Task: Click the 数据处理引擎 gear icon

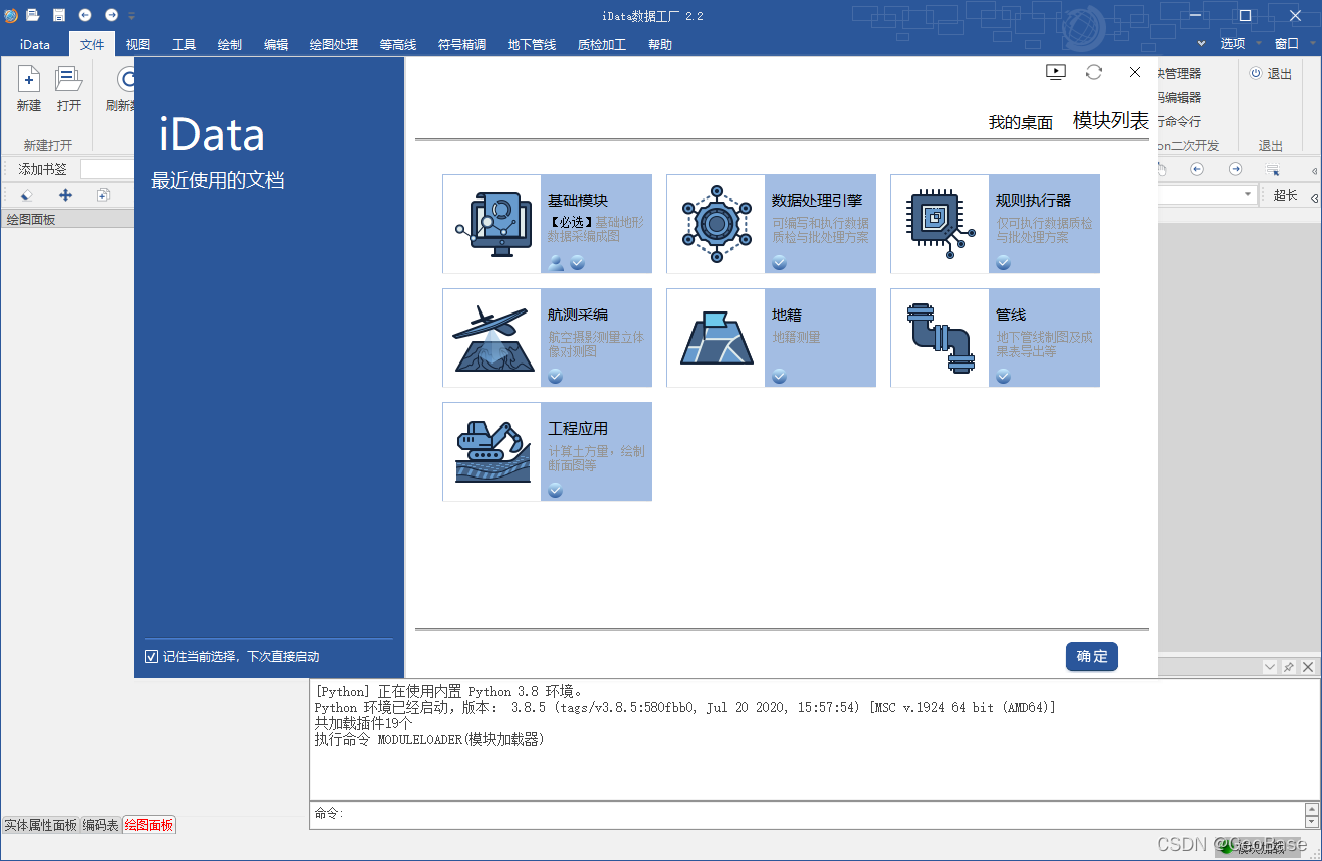Action: pos(716,224)
